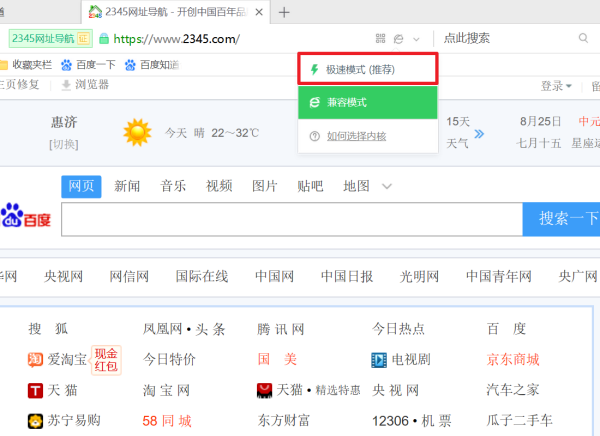Close the 2345网址导航 tab
Image resolution: width=600 pixels, height=436 pixels.
pos(259,12)
